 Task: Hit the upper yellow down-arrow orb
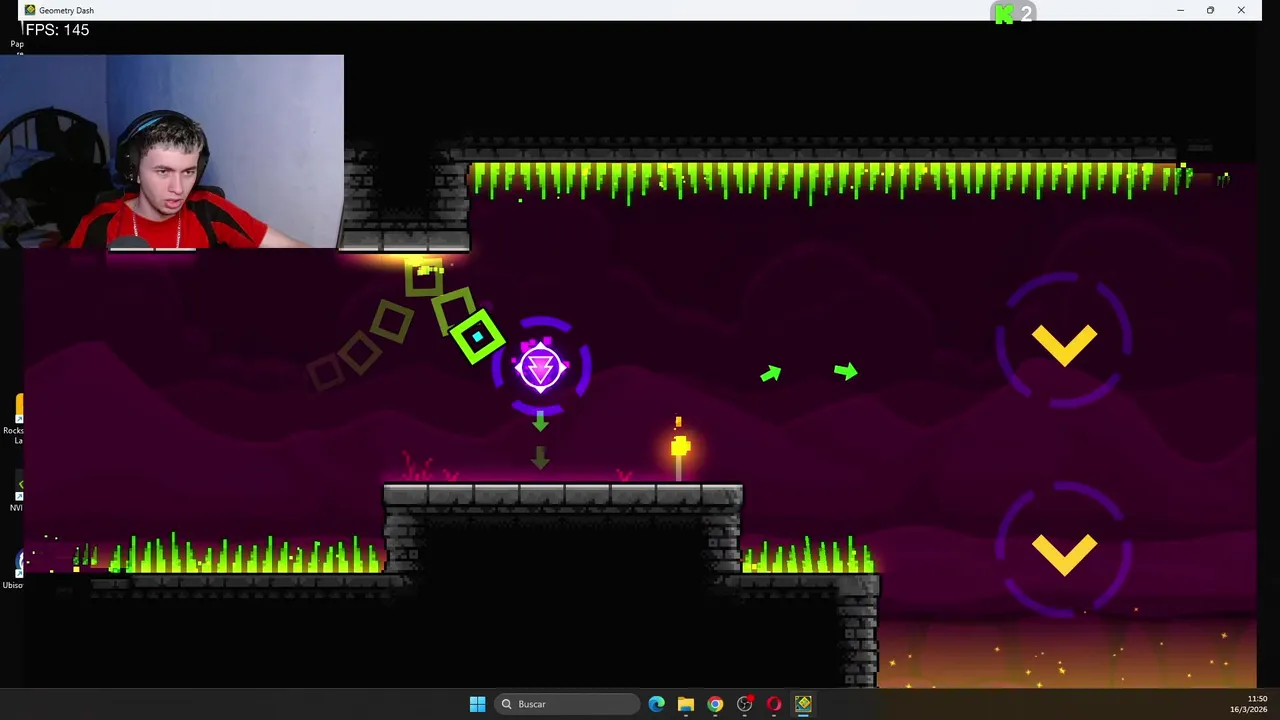pyautogui.click(x=1064, y=344)
